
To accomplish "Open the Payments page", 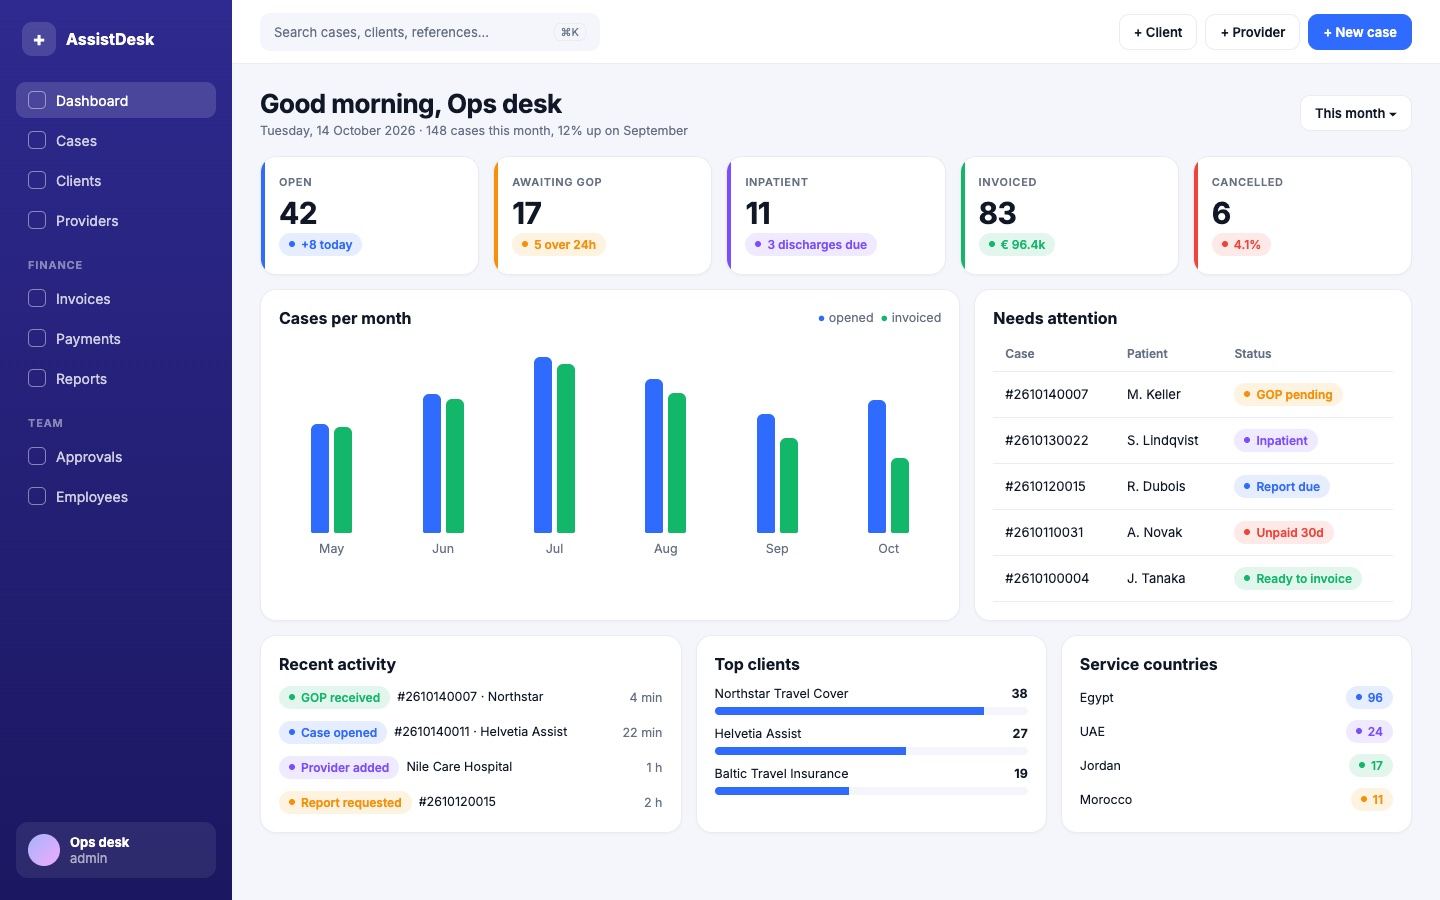I will point(116,338).
